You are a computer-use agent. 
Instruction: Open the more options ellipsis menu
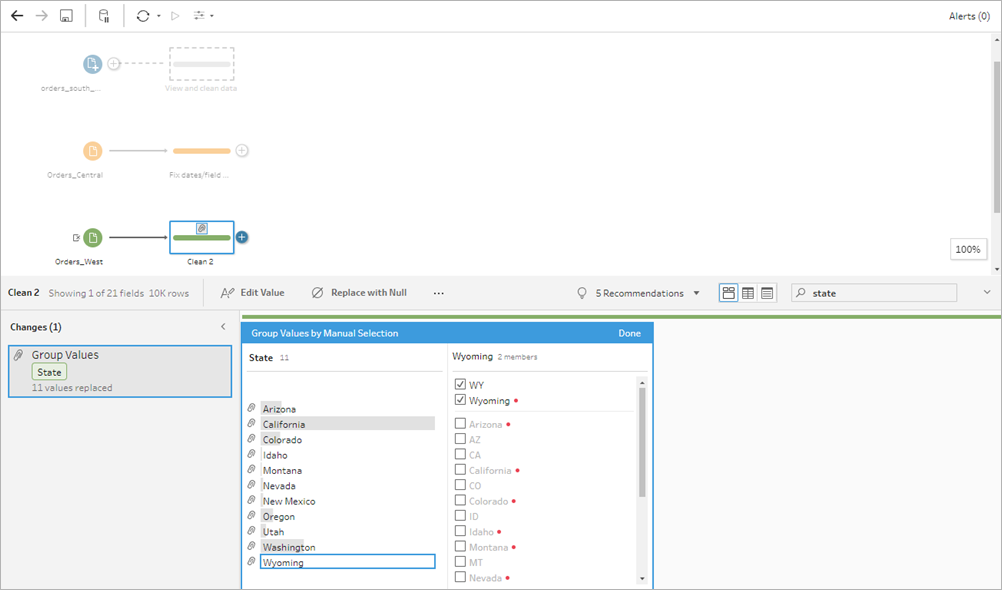[x=438, y=293]
